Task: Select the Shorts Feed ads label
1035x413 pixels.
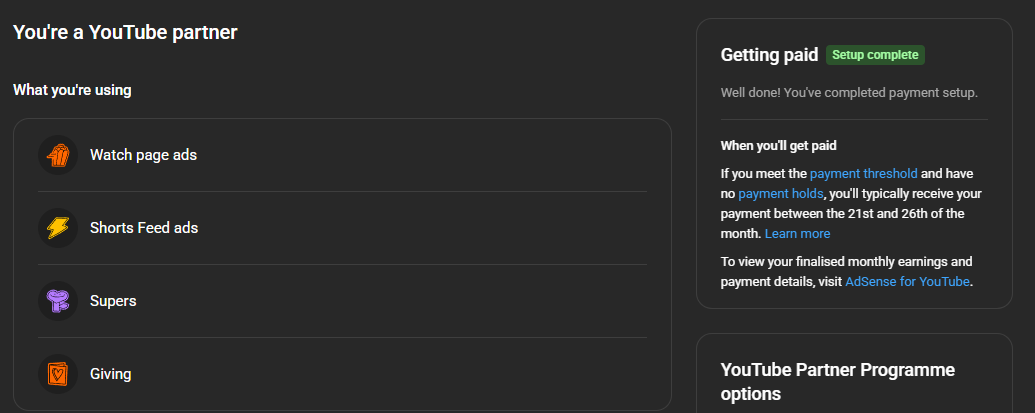Action: point(144,228)
